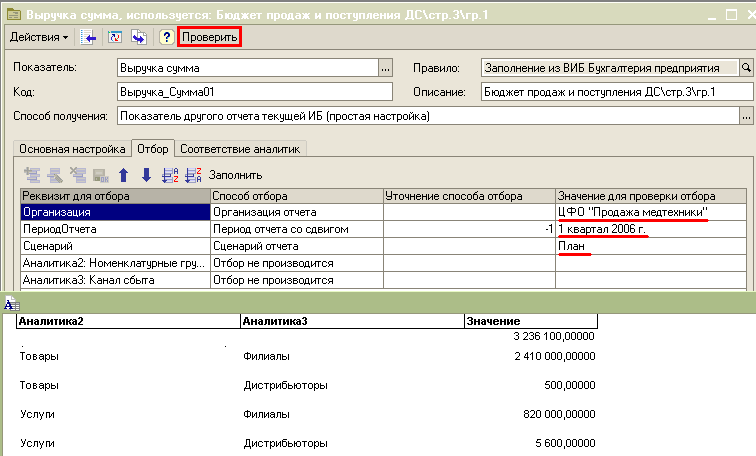Open help with the question mark icon
Screen dimensions: 756x456
pos(166,37)
